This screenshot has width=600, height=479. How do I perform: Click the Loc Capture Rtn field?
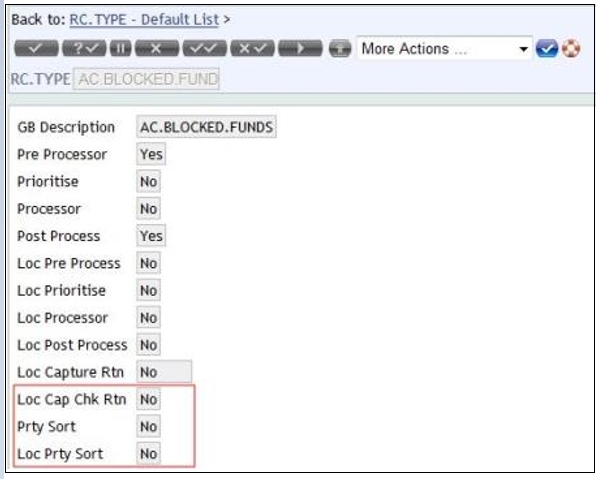pos(163,372)
